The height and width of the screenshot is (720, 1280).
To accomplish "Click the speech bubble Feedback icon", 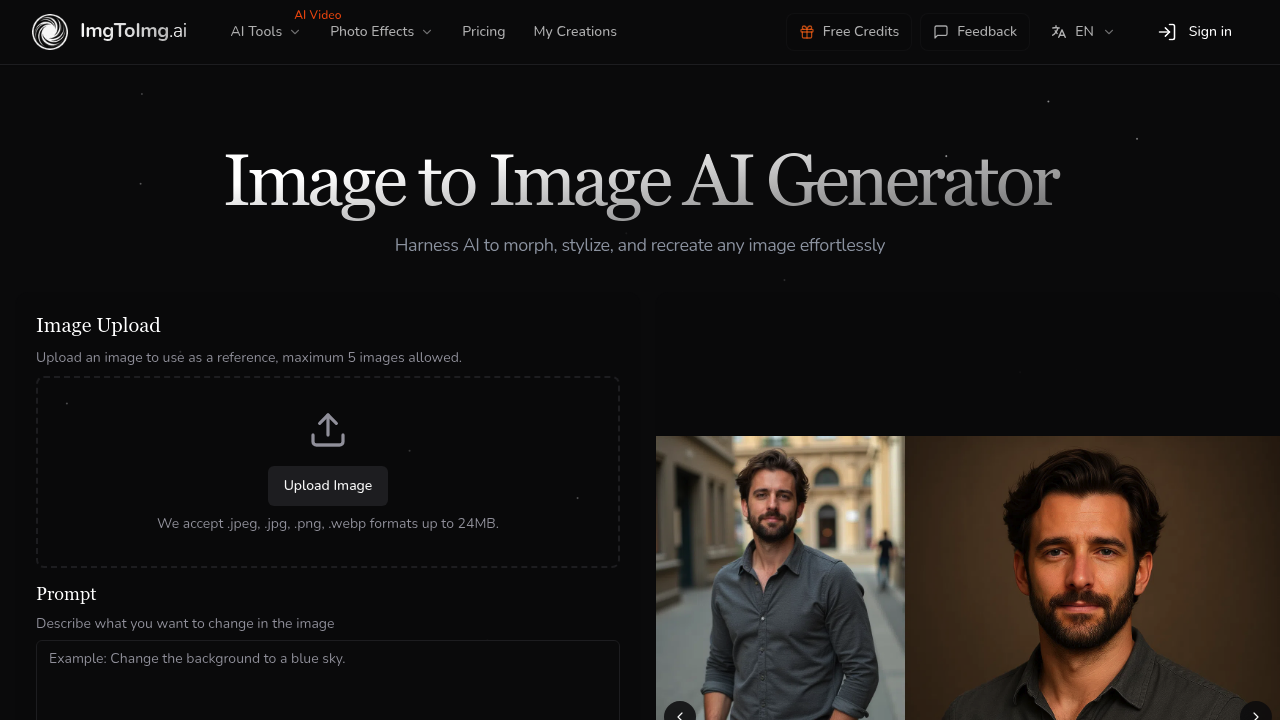I will pyautogui.click(x=941, y=31).
